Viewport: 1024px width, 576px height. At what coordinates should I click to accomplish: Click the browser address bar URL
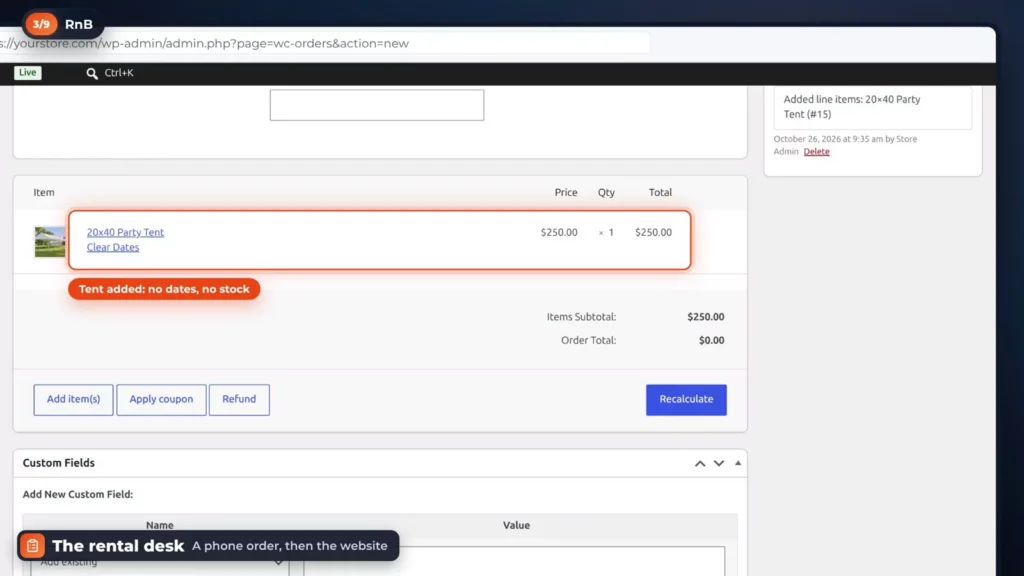[204, 43]
